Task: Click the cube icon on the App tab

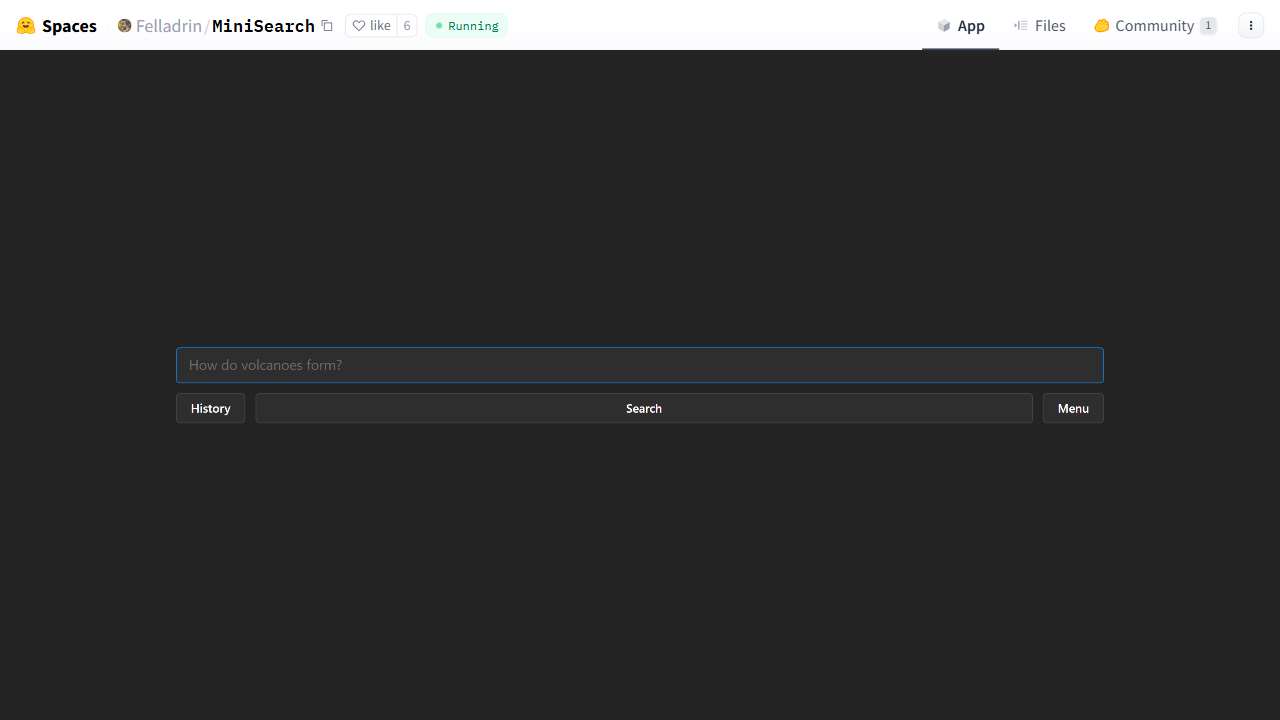Action: pos(944,26)
